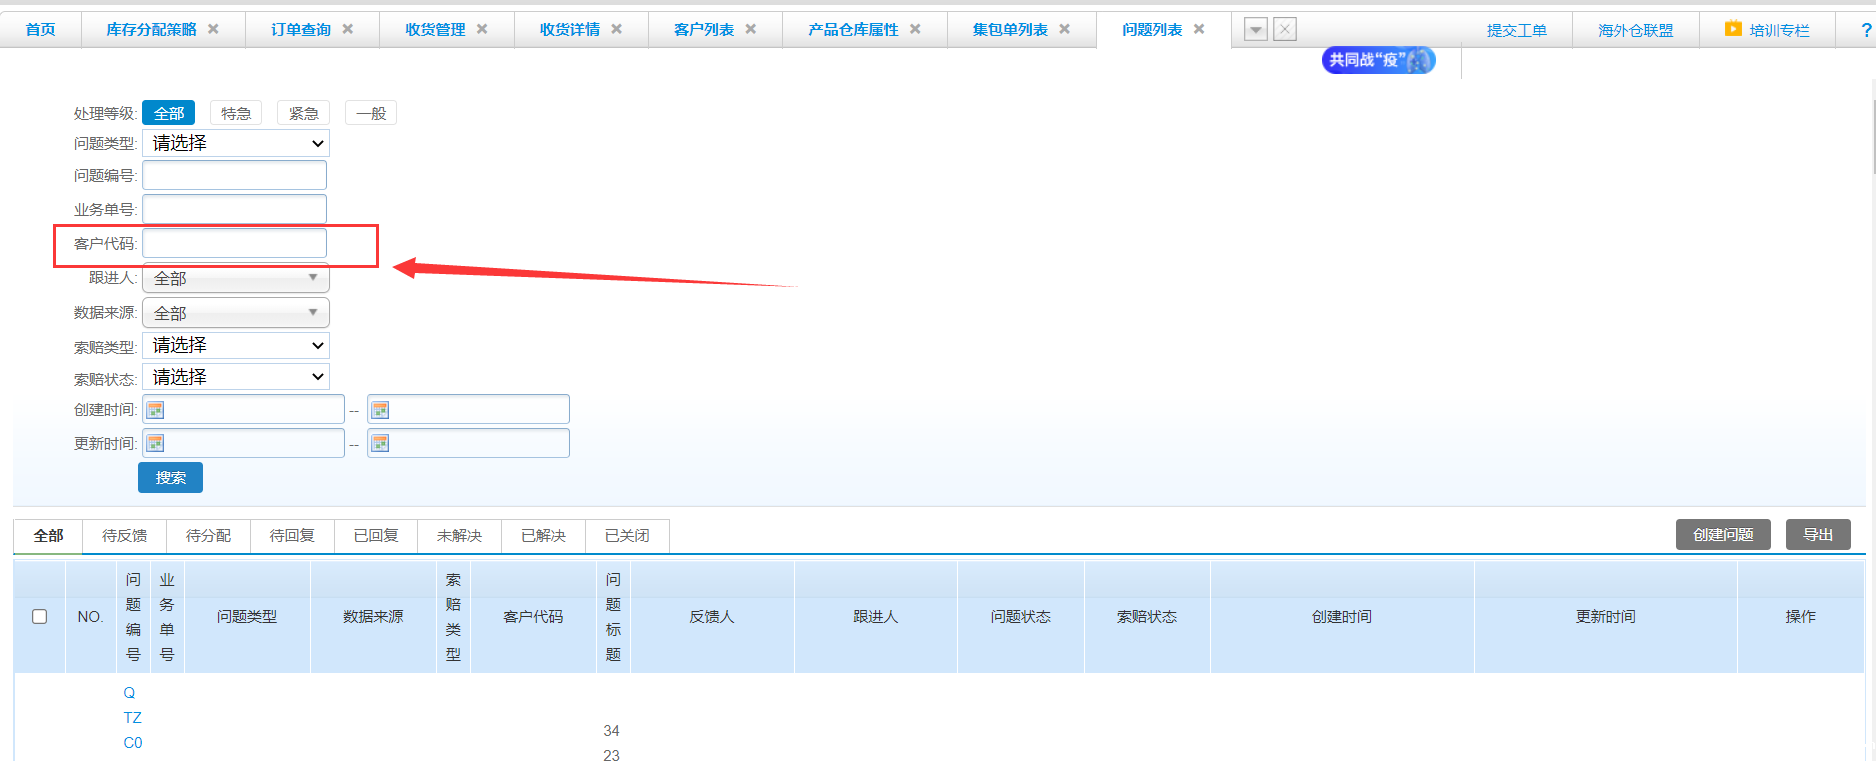Switch to the 订单查询 tab

pos(301,30)
